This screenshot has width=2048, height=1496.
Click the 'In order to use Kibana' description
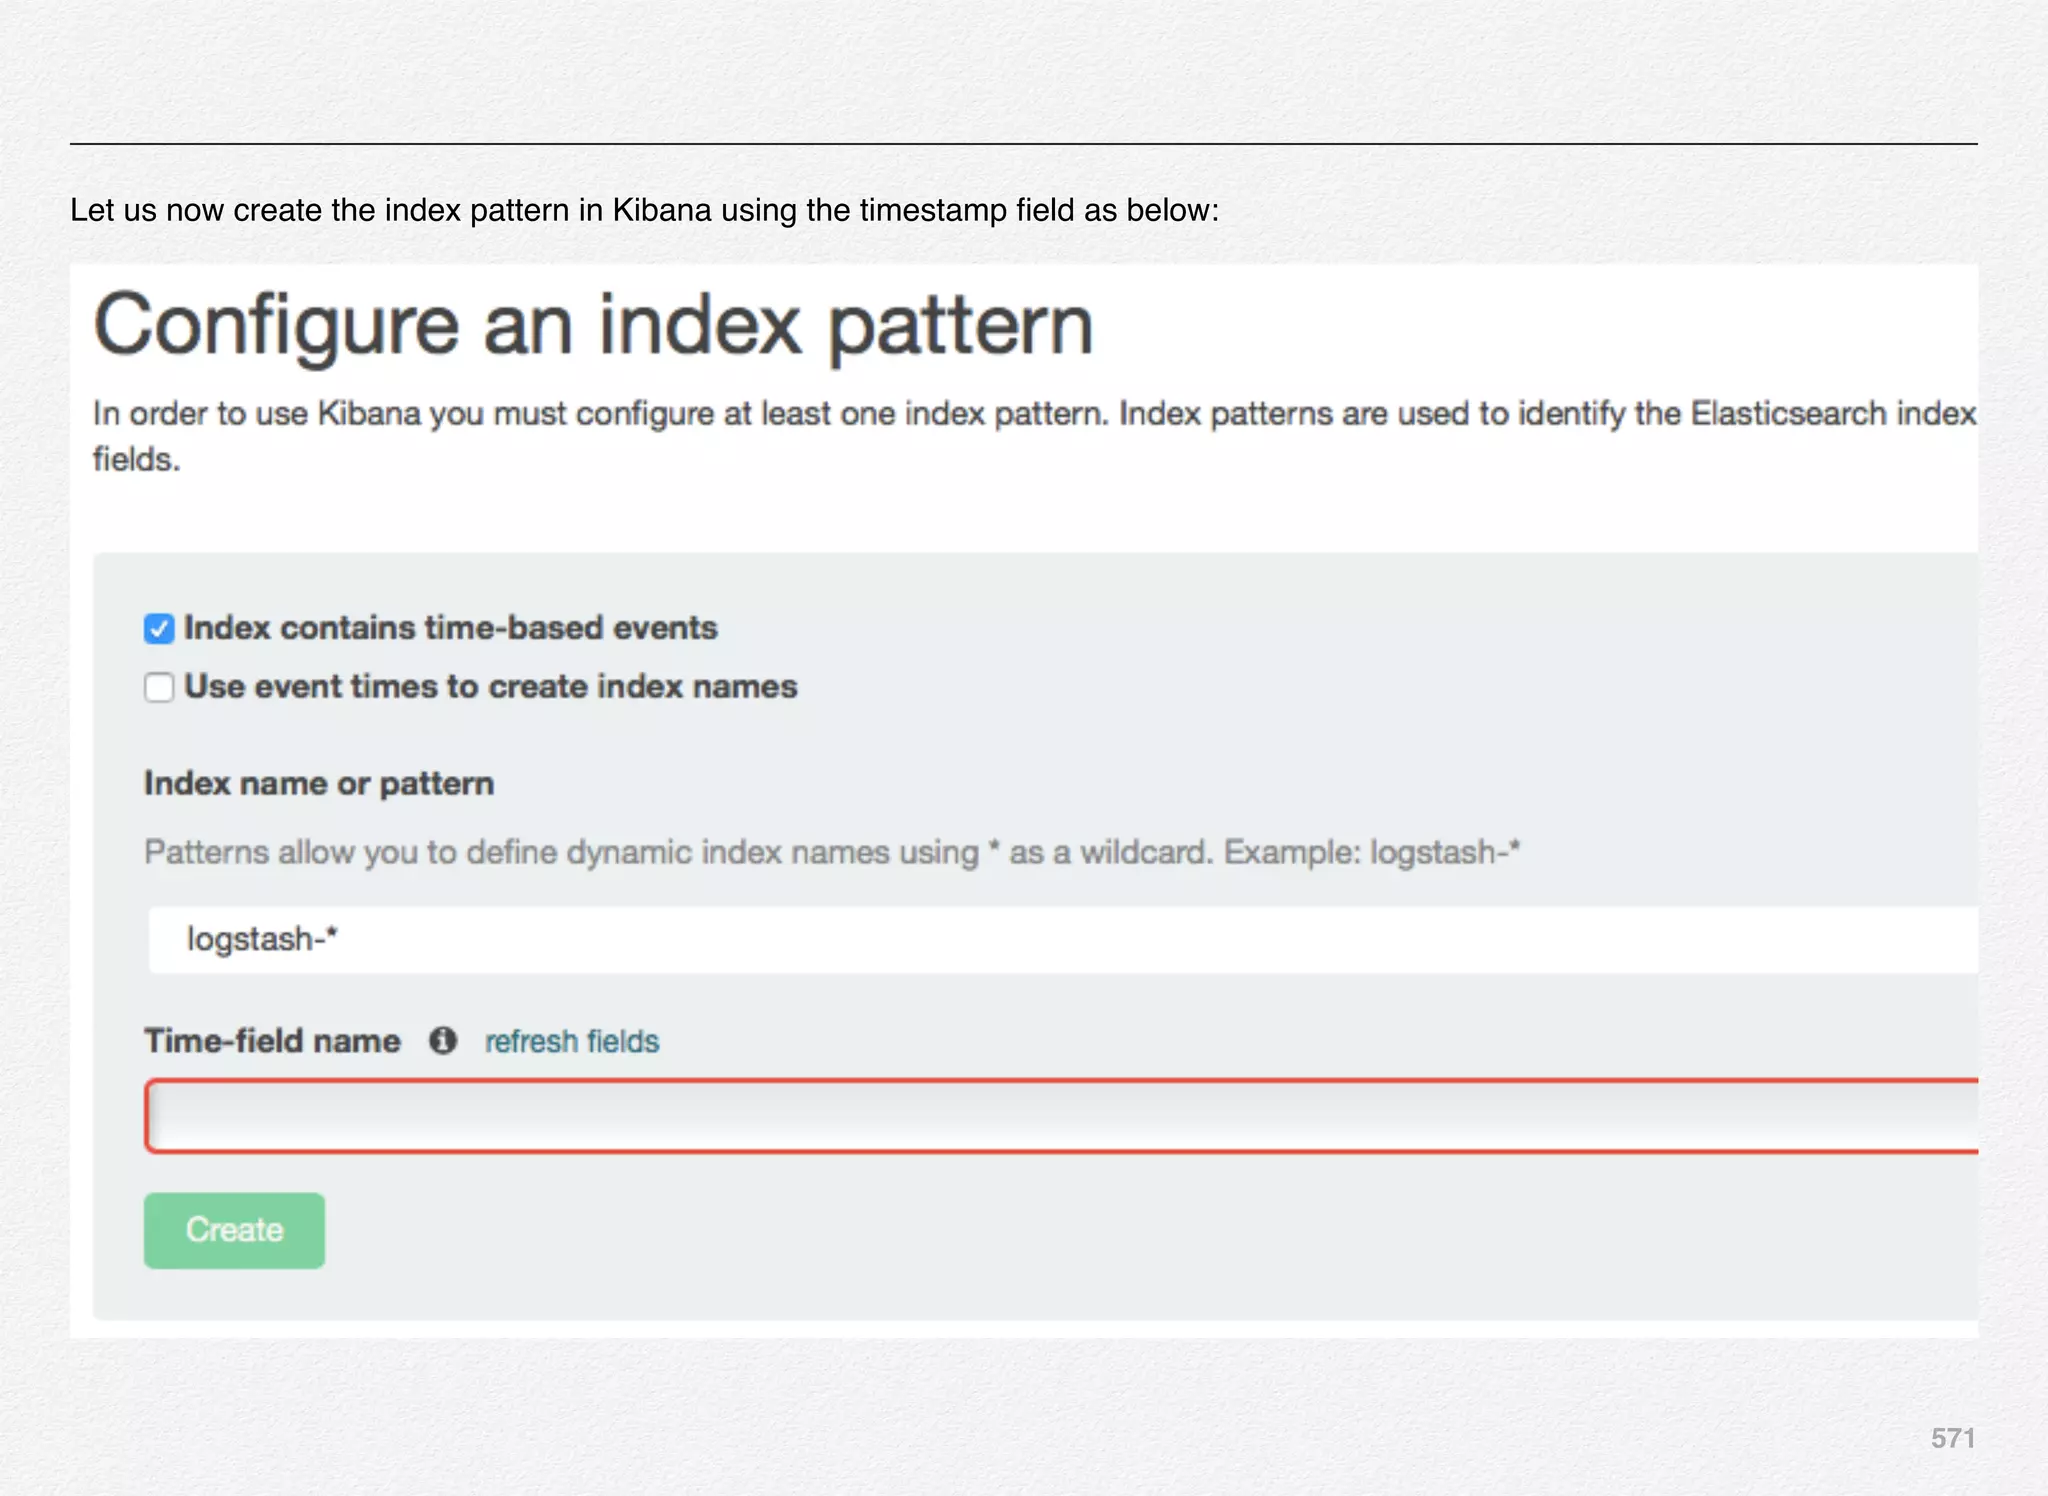1035,436
